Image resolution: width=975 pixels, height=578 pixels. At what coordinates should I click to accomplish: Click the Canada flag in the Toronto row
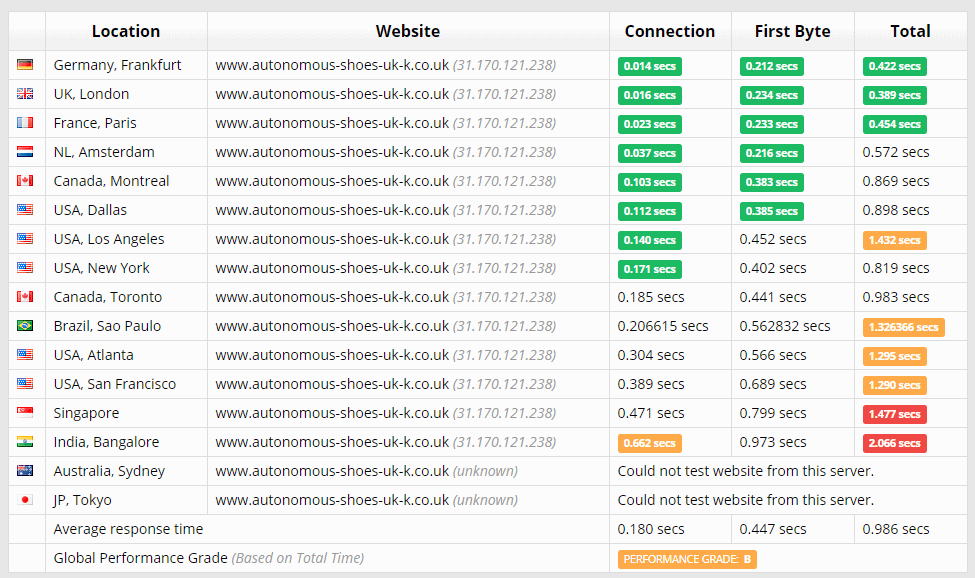click(25, 296)
